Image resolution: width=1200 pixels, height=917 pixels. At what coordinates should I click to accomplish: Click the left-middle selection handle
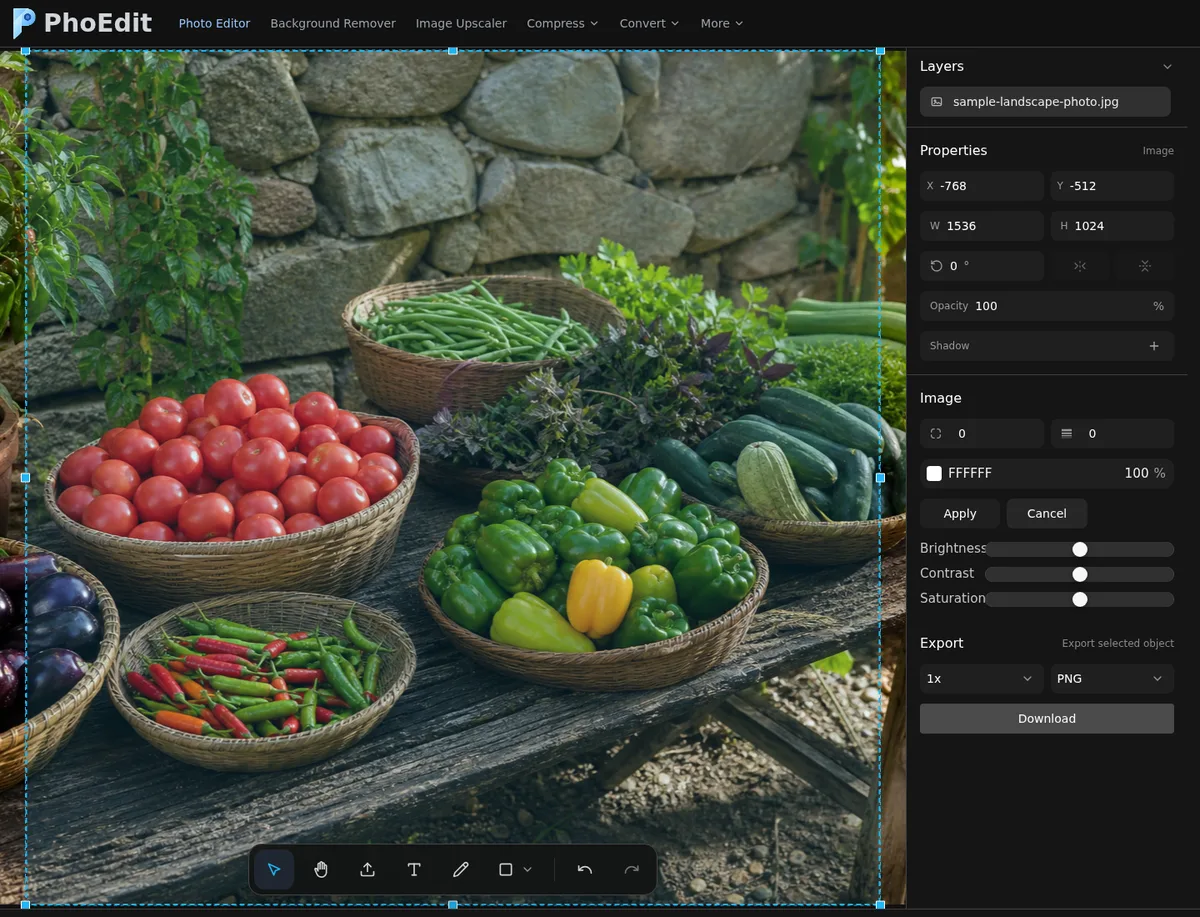(x=25, y=478)
